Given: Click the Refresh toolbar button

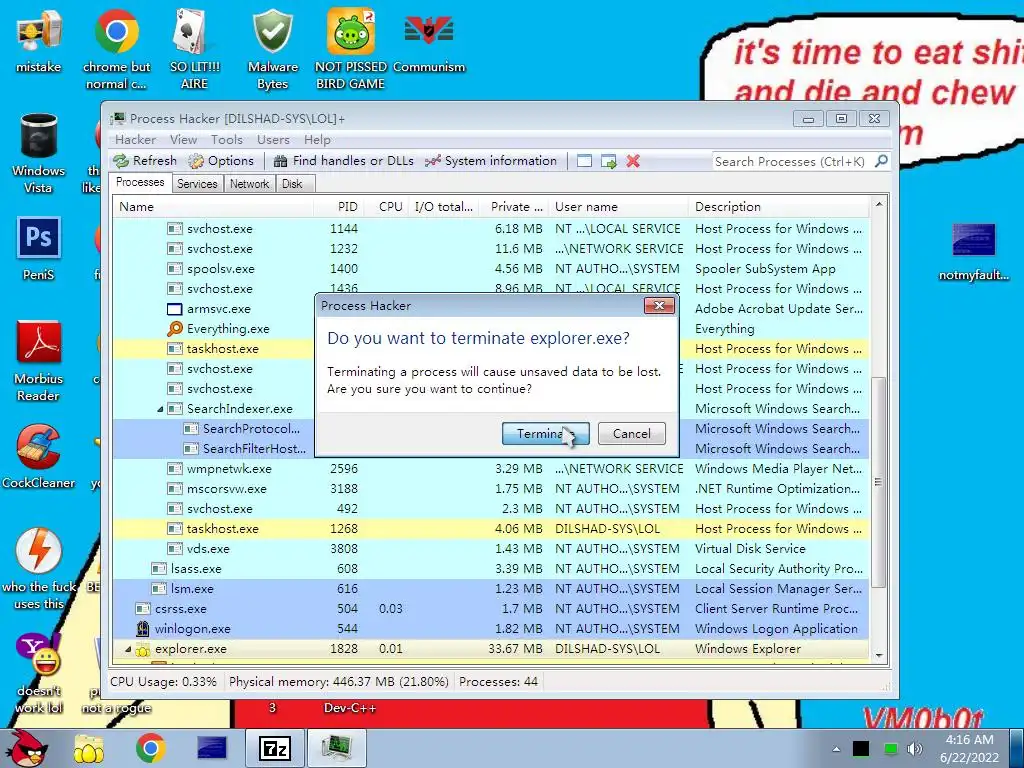Looking at the screenshot, I should point(145,161).
